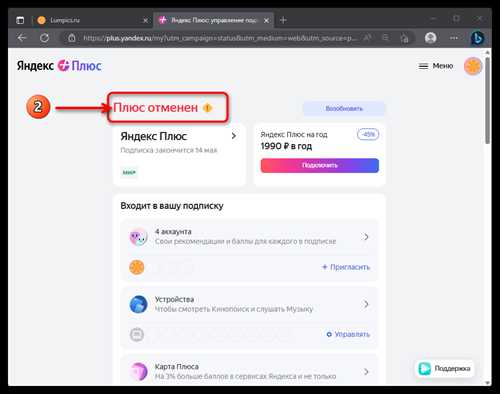Go back with the browser back arrow
The width and height of the screenshot is (500, 394).
(22, 38)
